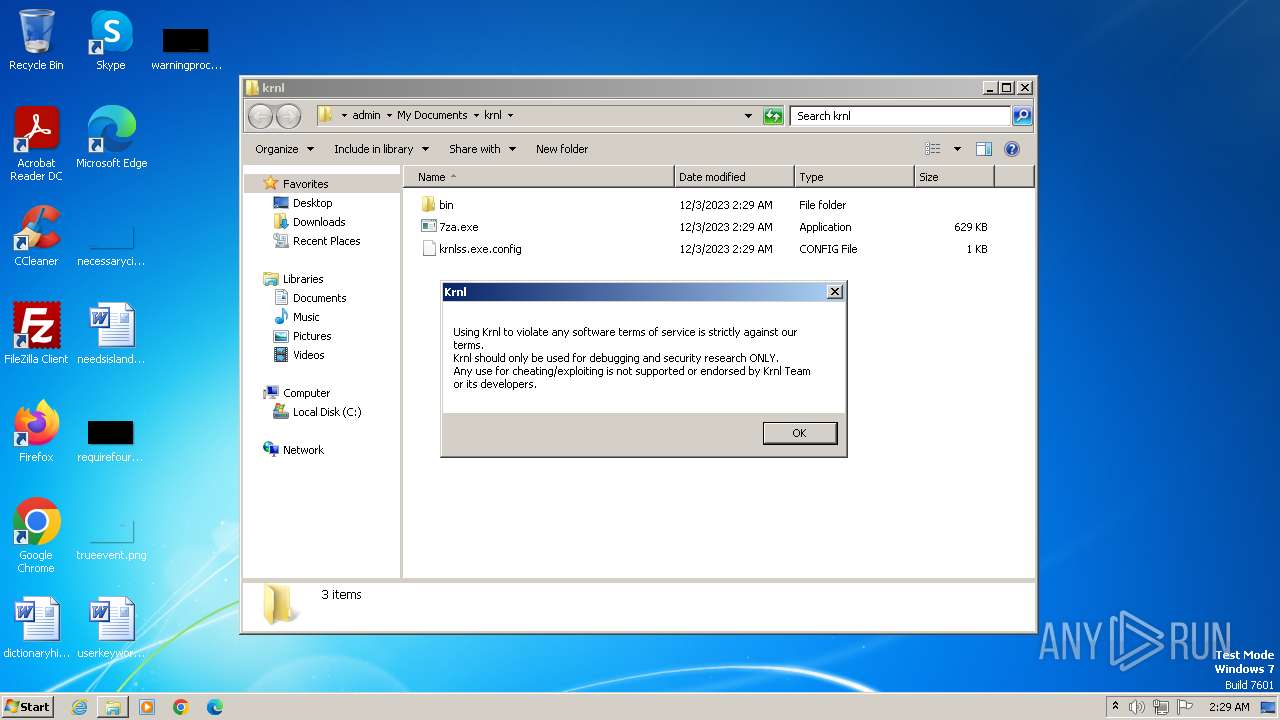
Task: Select Favorites in navigation pane
Action: point(305,184)
